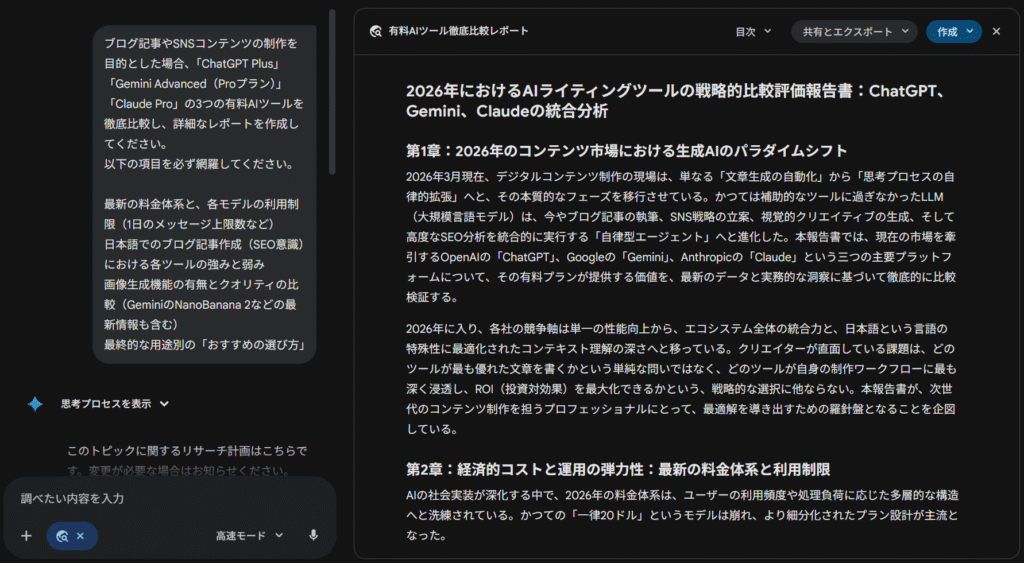
Task: Click the chevron next to 思考プロセスを表示
Action: [x=164, y=404]
